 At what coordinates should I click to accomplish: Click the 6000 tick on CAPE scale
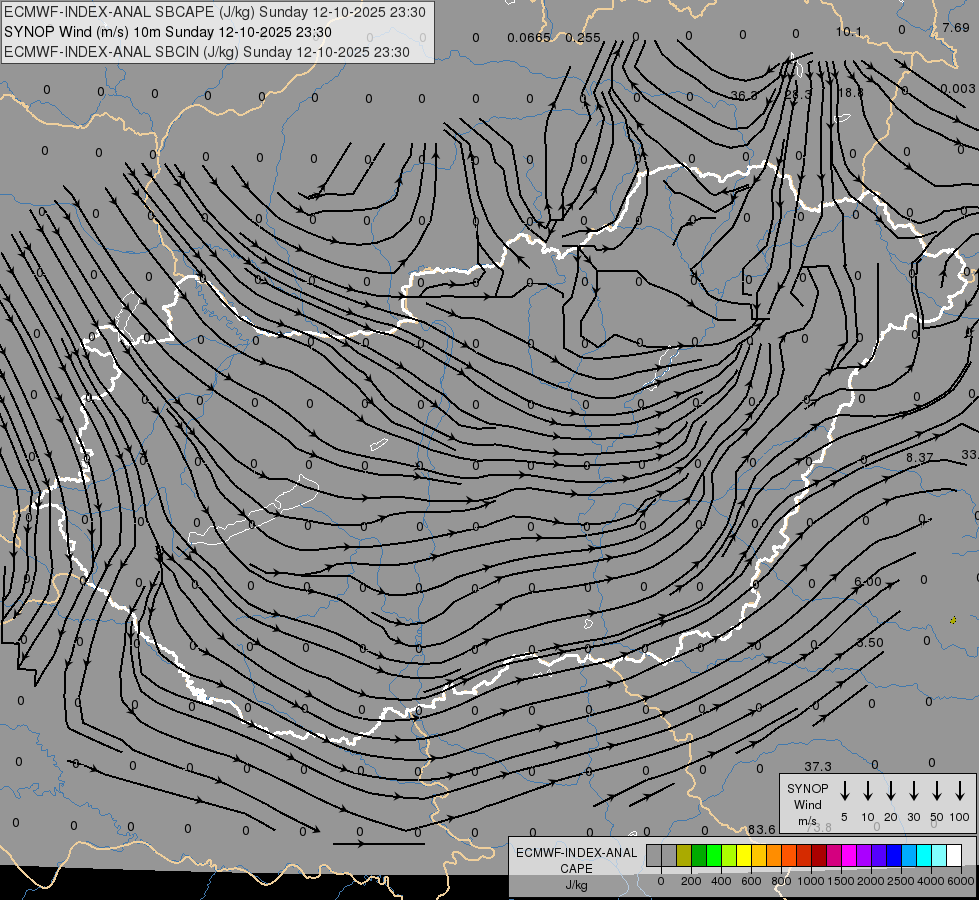pyautogui.click(x=961, y=881)
